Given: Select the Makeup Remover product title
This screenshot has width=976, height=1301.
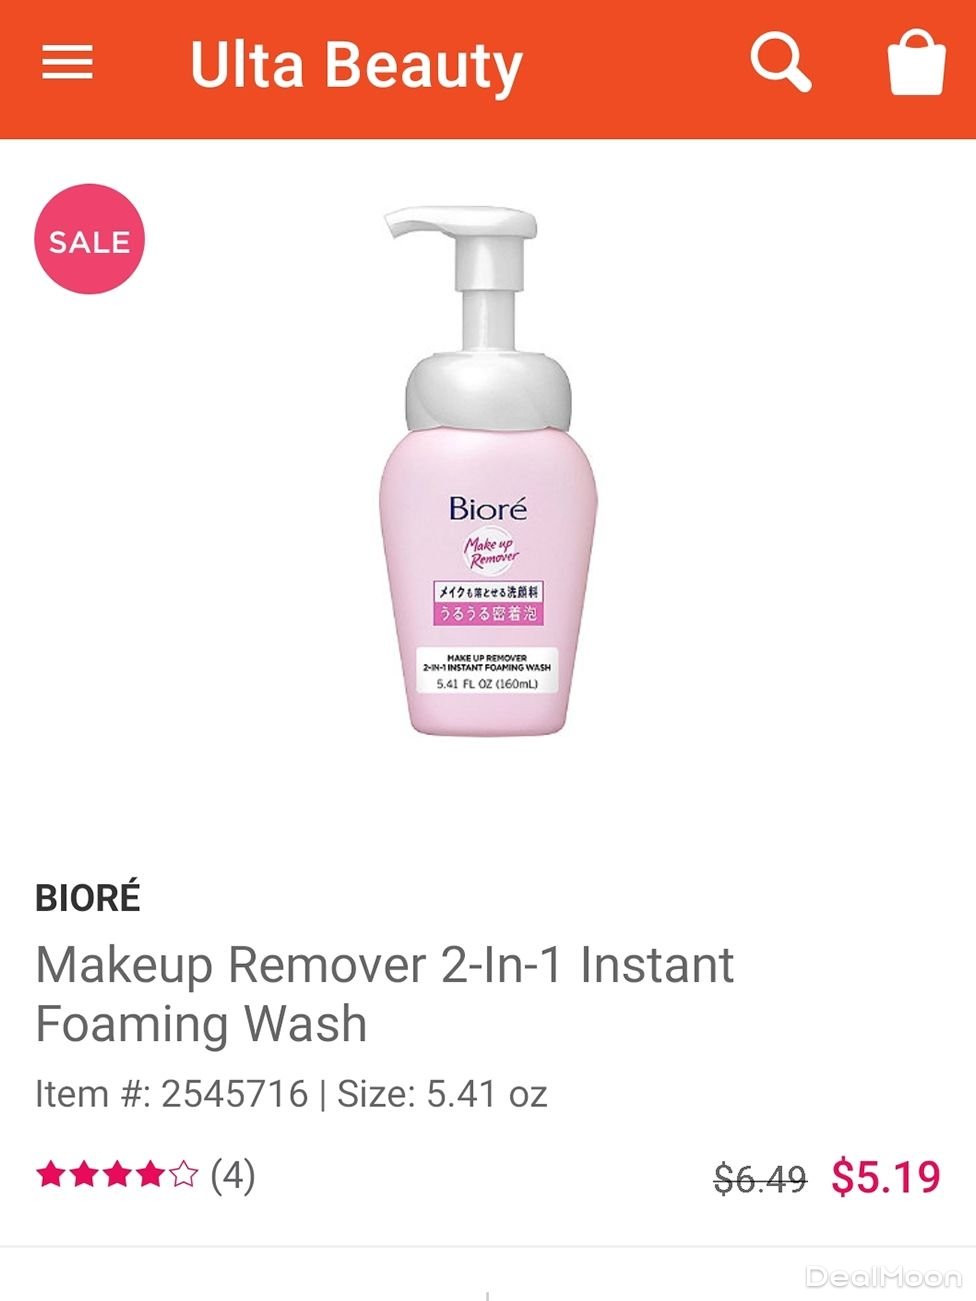Looking at the screenshot, I should click(x=385, y=994).
